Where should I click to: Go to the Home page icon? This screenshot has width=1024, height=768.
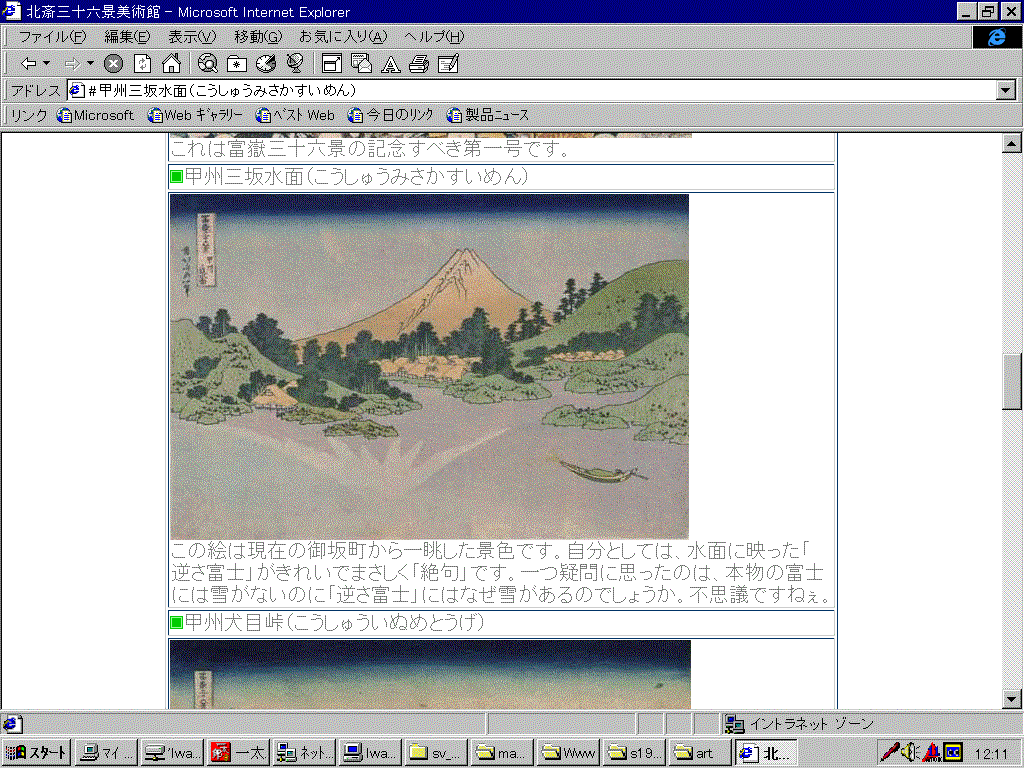click(171, 63)
